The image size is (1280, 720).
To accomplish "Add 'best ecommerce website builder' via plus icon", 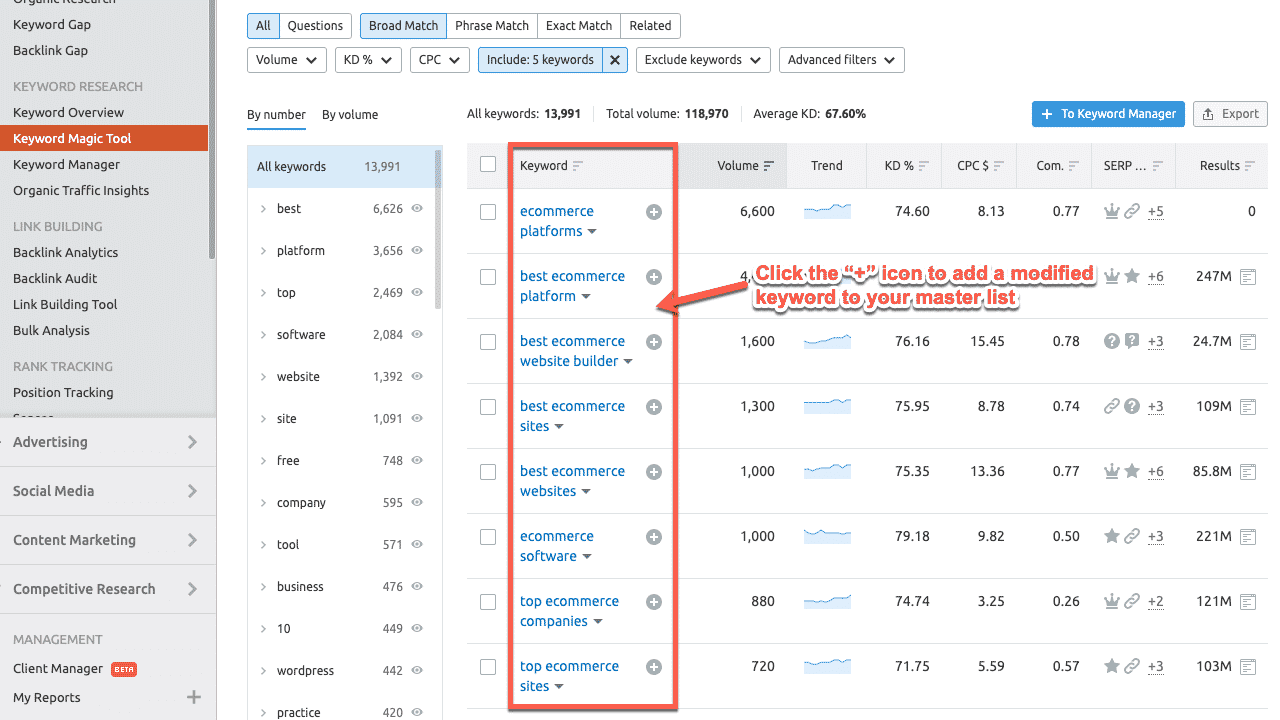I will [654, 342].
